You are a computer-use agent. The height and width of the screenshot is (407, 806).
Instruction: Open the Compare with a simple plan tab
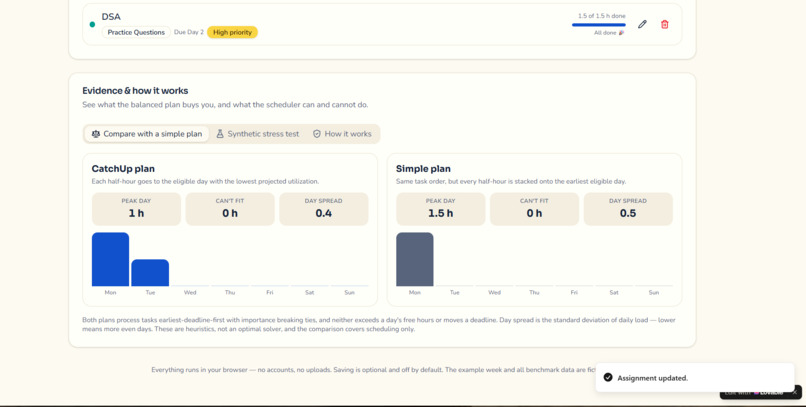point(147,134)
